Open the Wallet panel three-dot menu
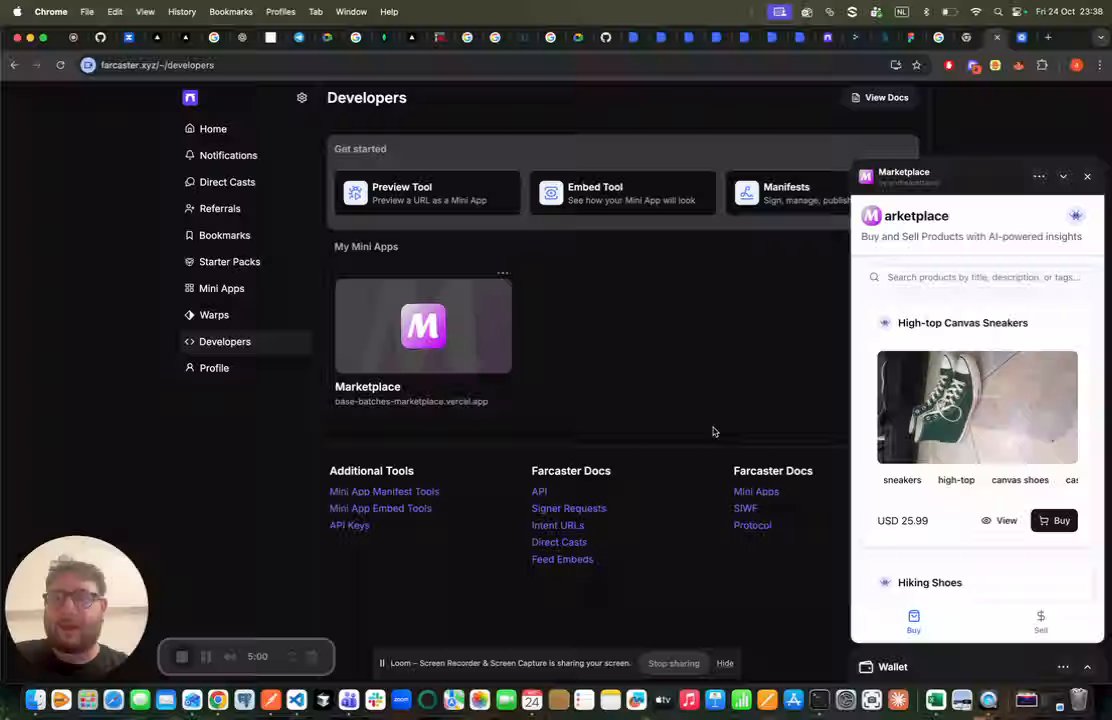Image resolution: width=1112 pixels, height=720 pixels. 1062,667
